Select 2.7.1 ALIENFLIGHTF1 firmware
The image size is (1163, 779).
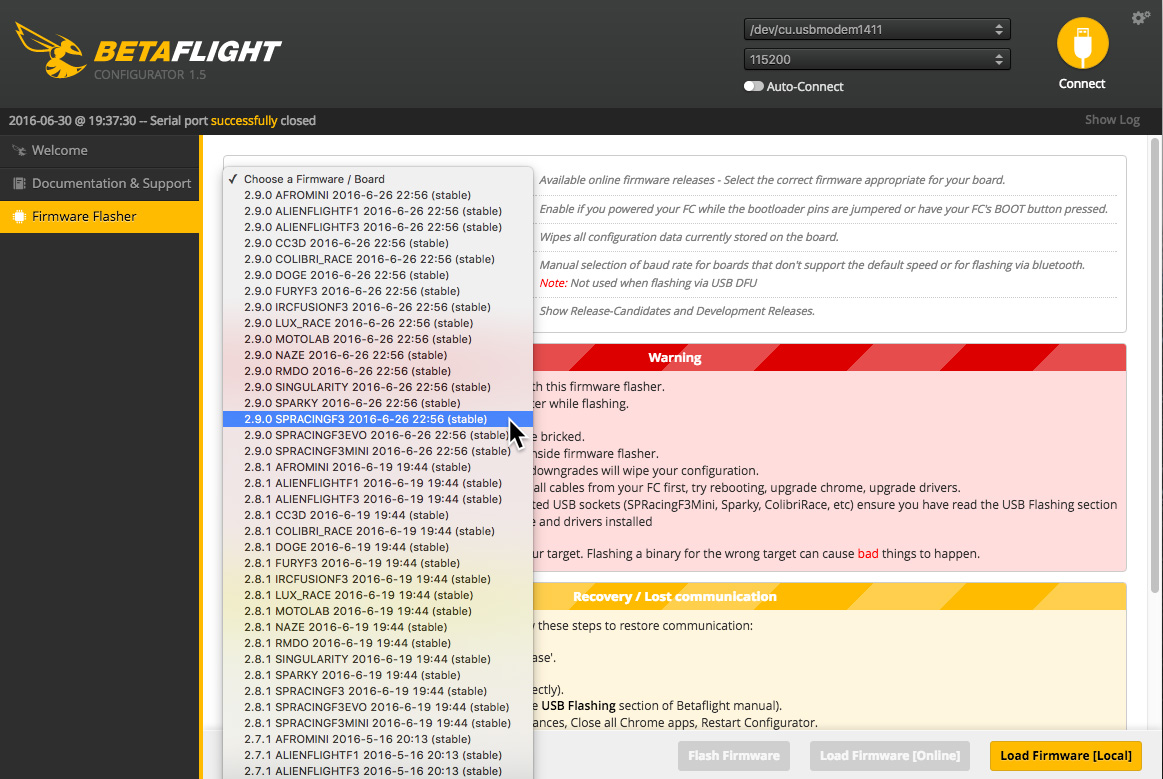point(378,755)
